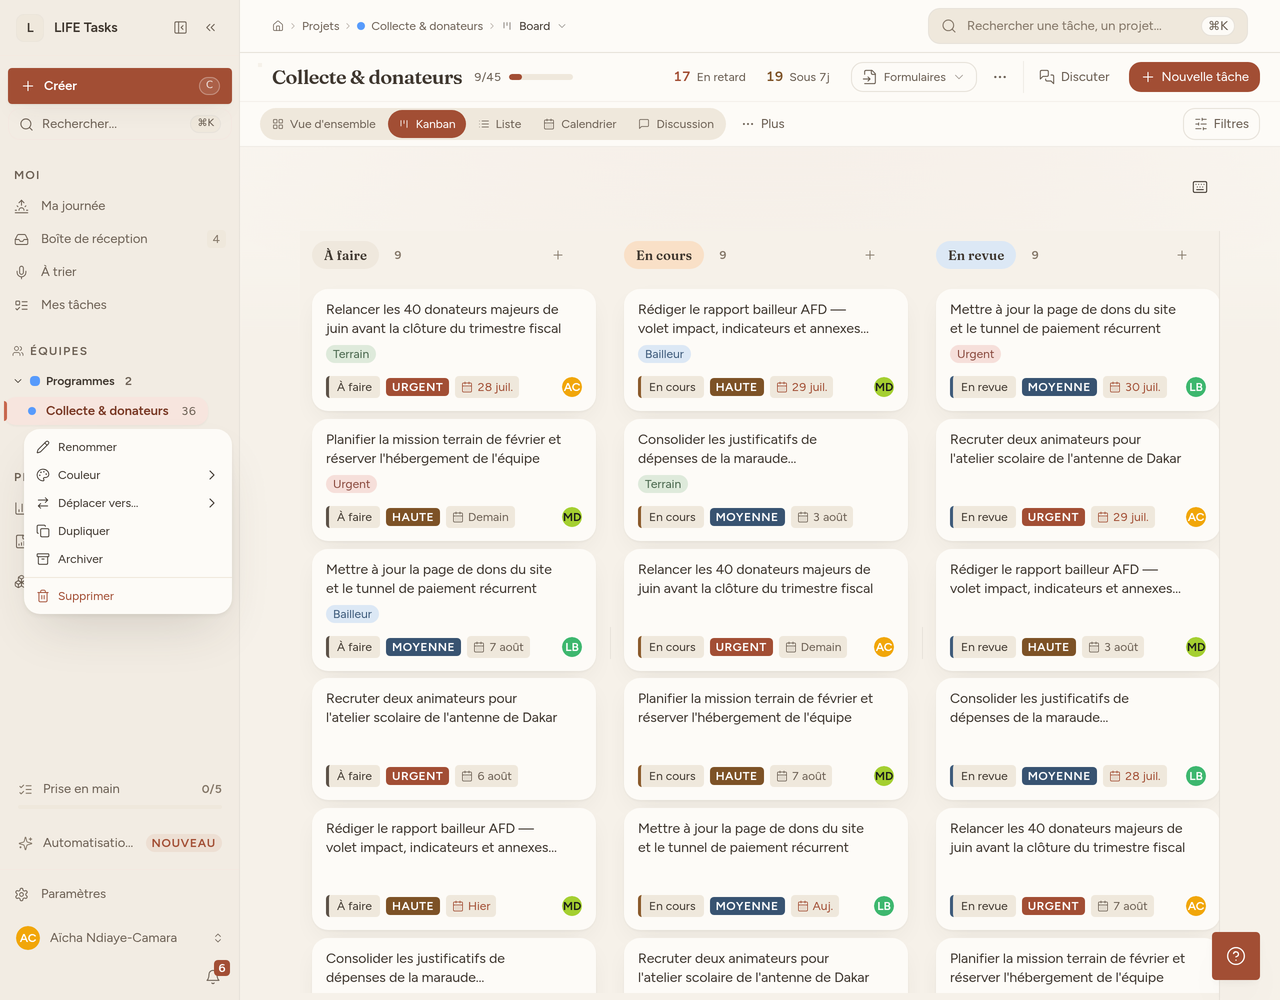Open the help question-mark button
Screen dimensions: 1280x1000
tap(1236, 956)
